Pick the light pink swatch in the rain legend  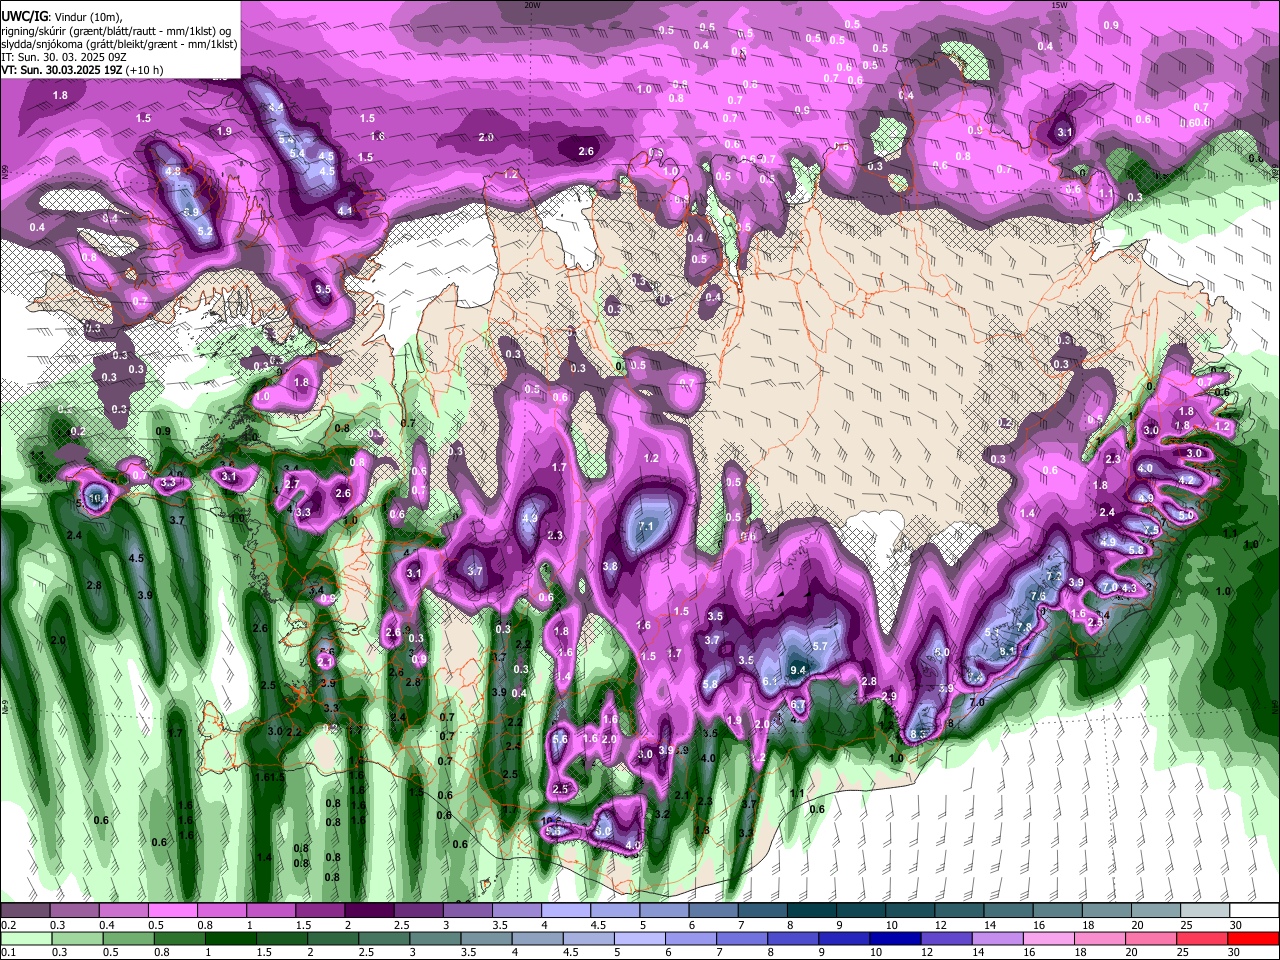[x=1048, y=938]
